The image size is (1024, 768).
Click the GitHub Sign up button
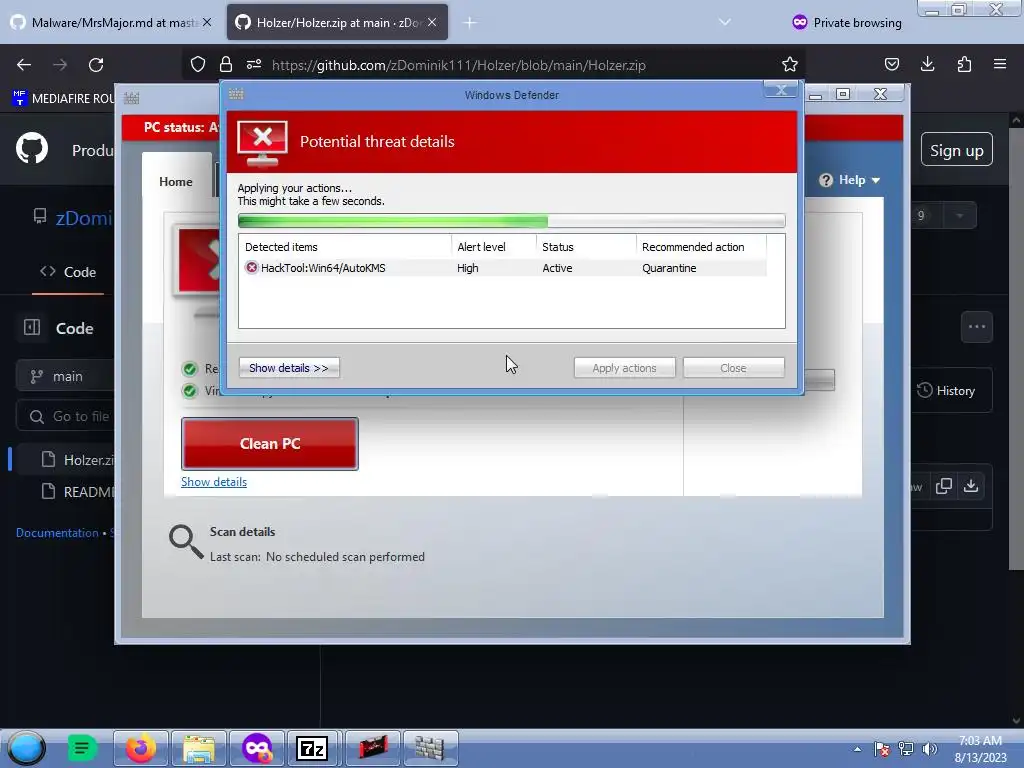957,150
